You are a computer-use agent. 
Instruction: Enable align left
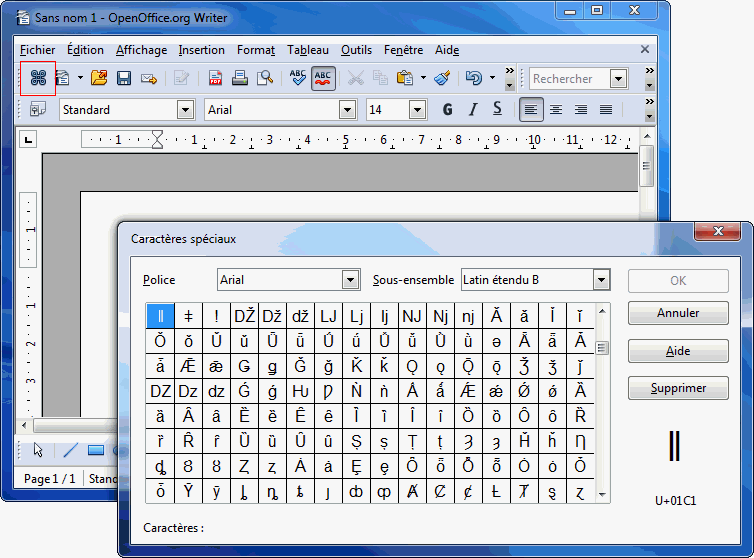(531, 110)
